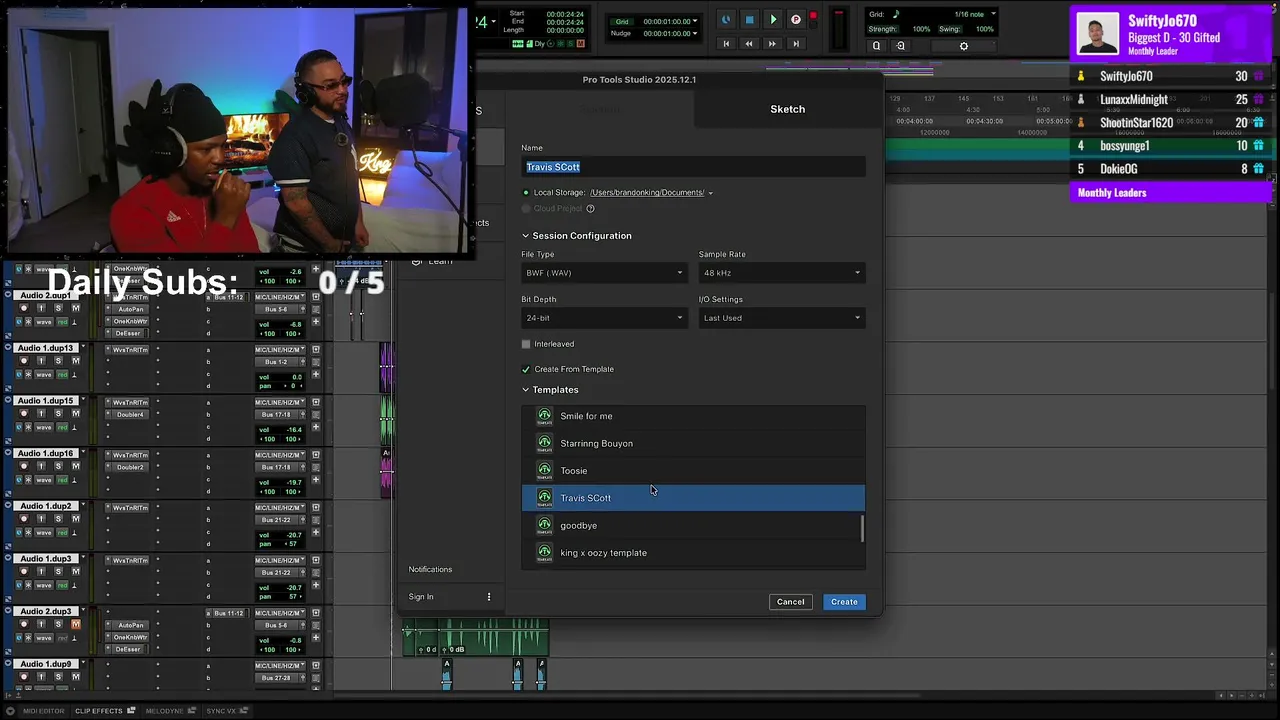Click the fast forward transport button
This screenshot has width=1280, height=720.
coord(772,44)
